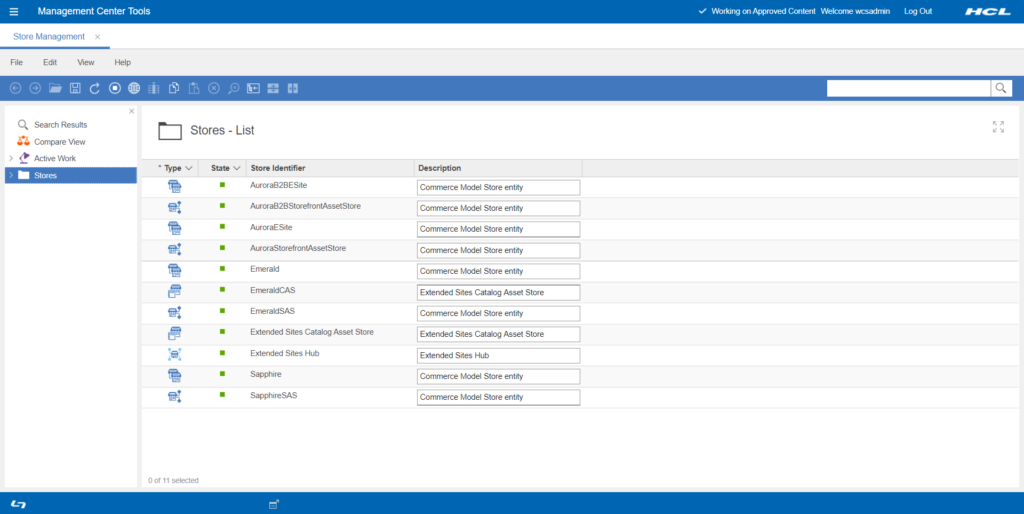This screenshot has width=1024, height=514.
Task: Click the Description column header
Action: [x=440, y=169]
